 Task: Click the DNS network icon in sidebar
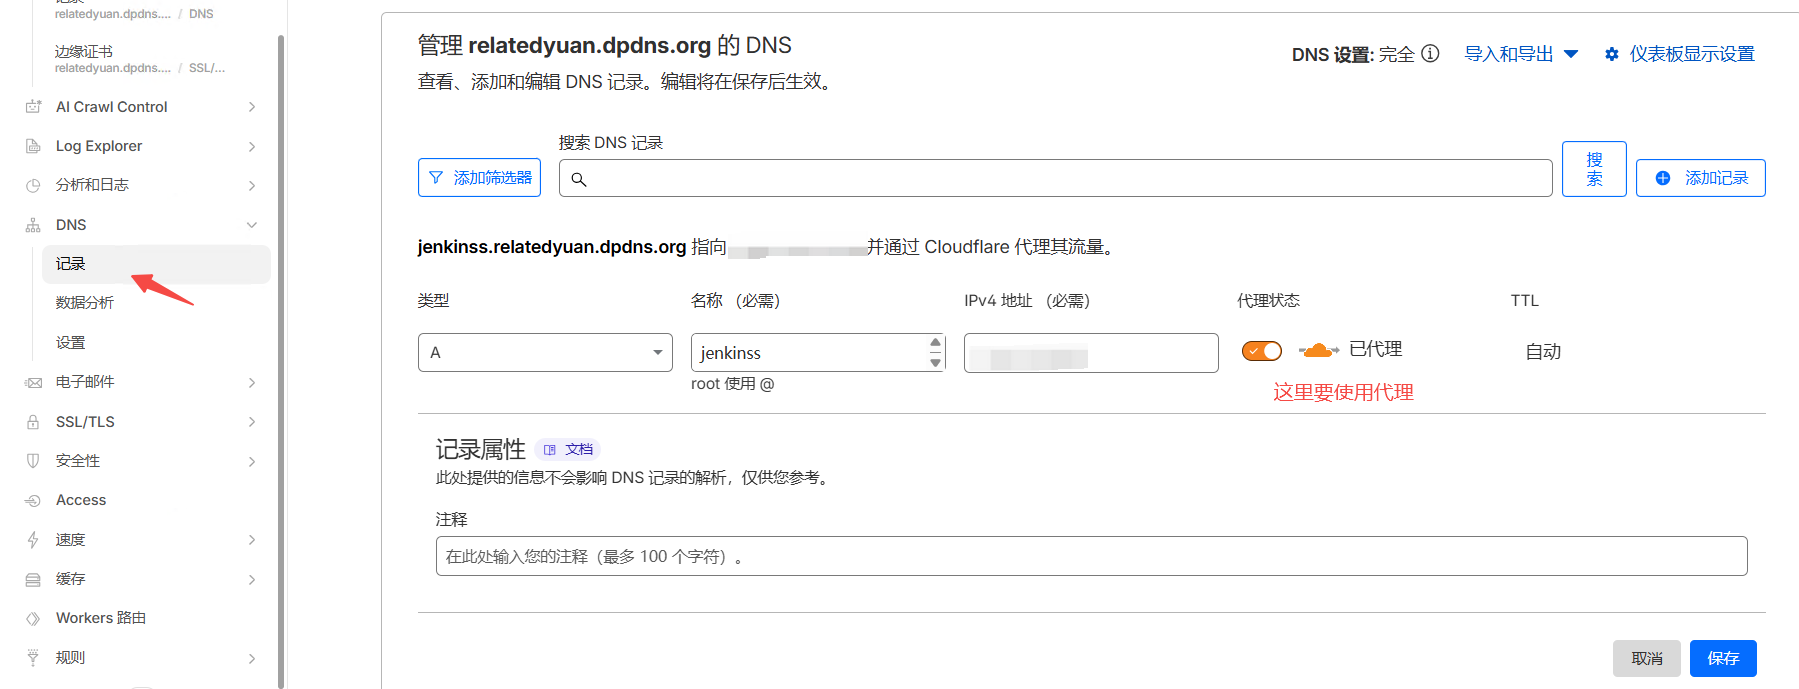pyautogui.click(x=33, y=225)
